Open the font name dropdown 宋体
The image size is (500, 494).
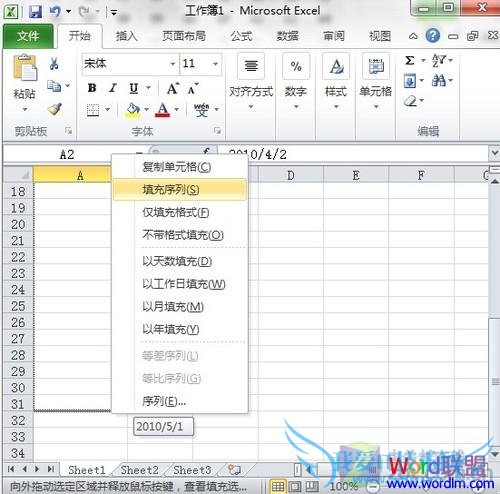(x=173, y=63)
